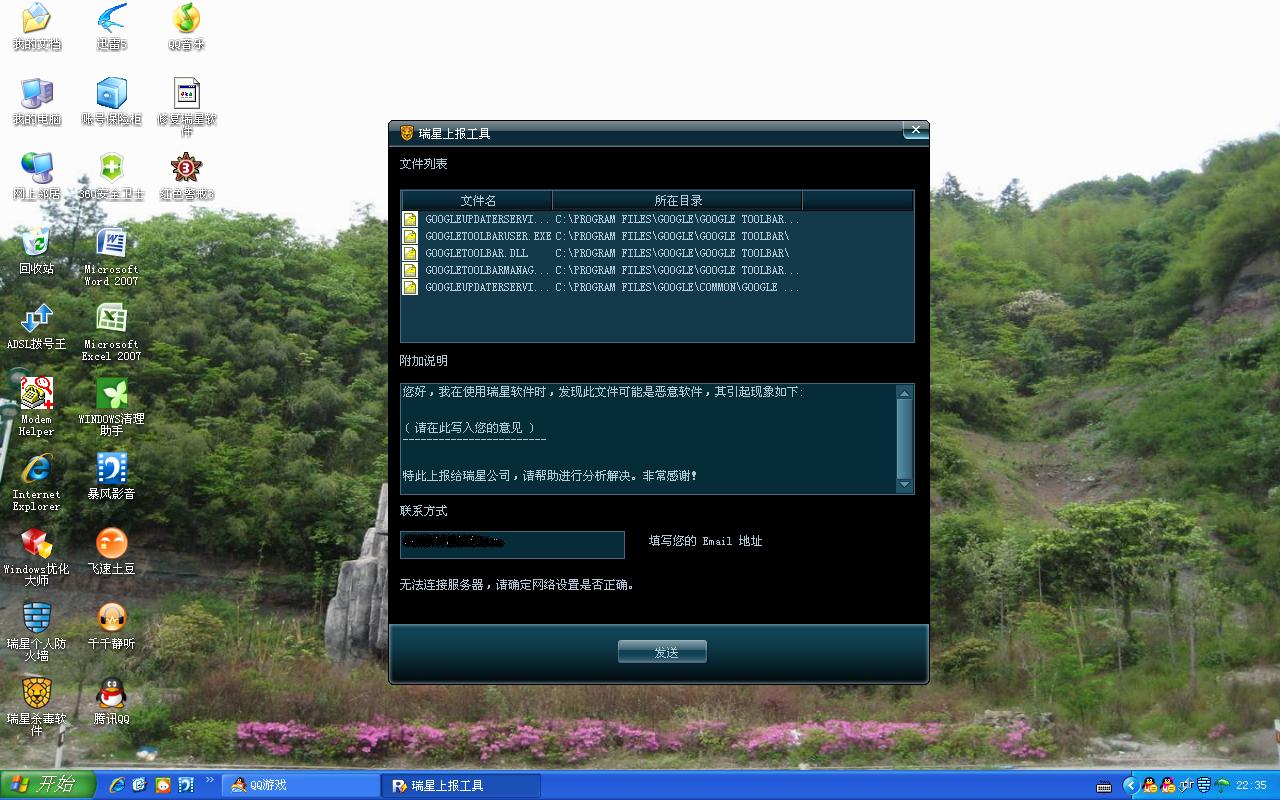Launch 360安全卫士 desktop shortcut
1280x800 pixels.
(x=111, y=177)
